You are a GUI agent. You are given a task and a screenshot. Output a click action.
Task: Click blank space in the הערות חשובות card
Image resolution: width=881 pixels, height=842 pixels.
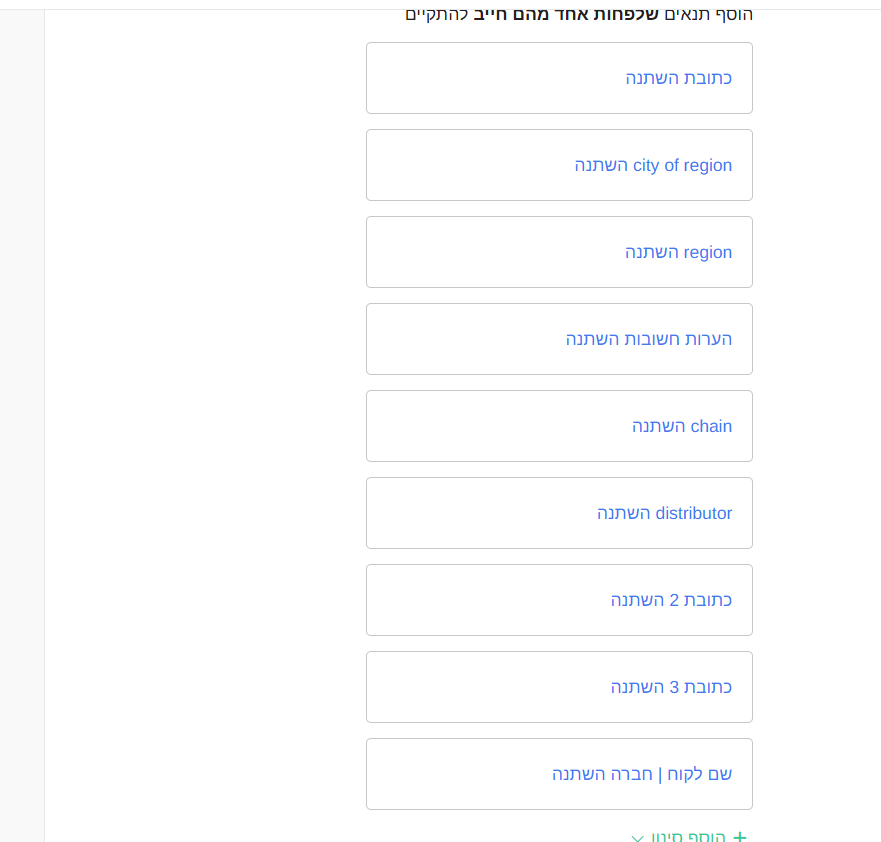461,339
